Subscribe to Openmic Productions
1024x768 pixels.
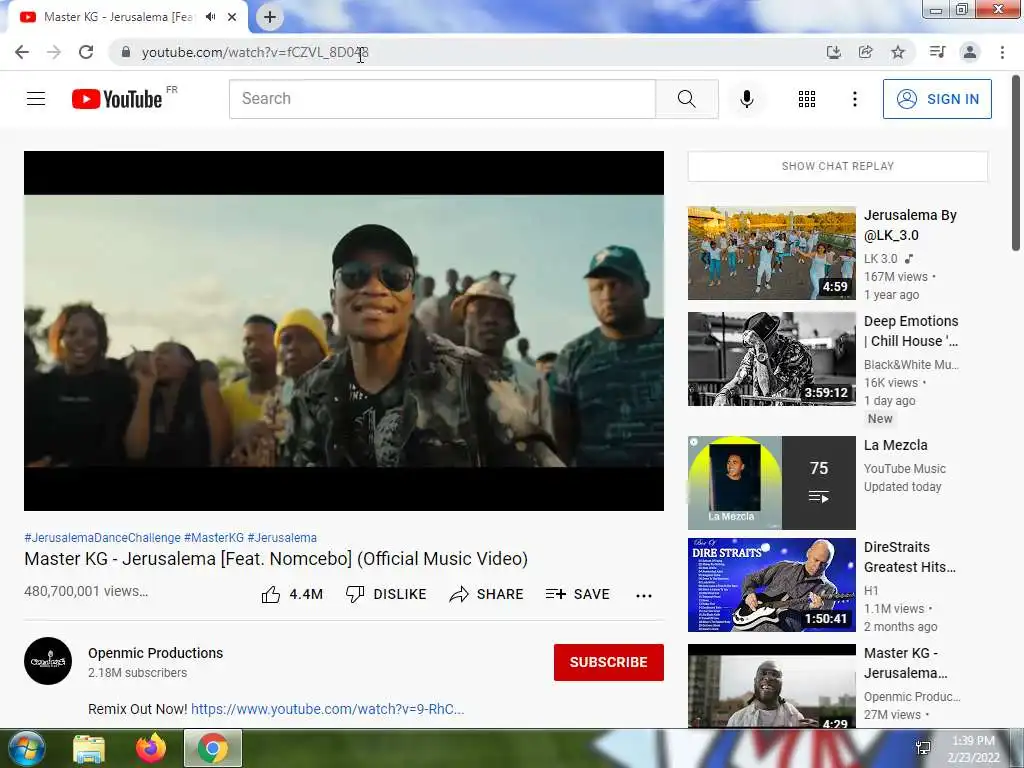click(x=609, y=662)
